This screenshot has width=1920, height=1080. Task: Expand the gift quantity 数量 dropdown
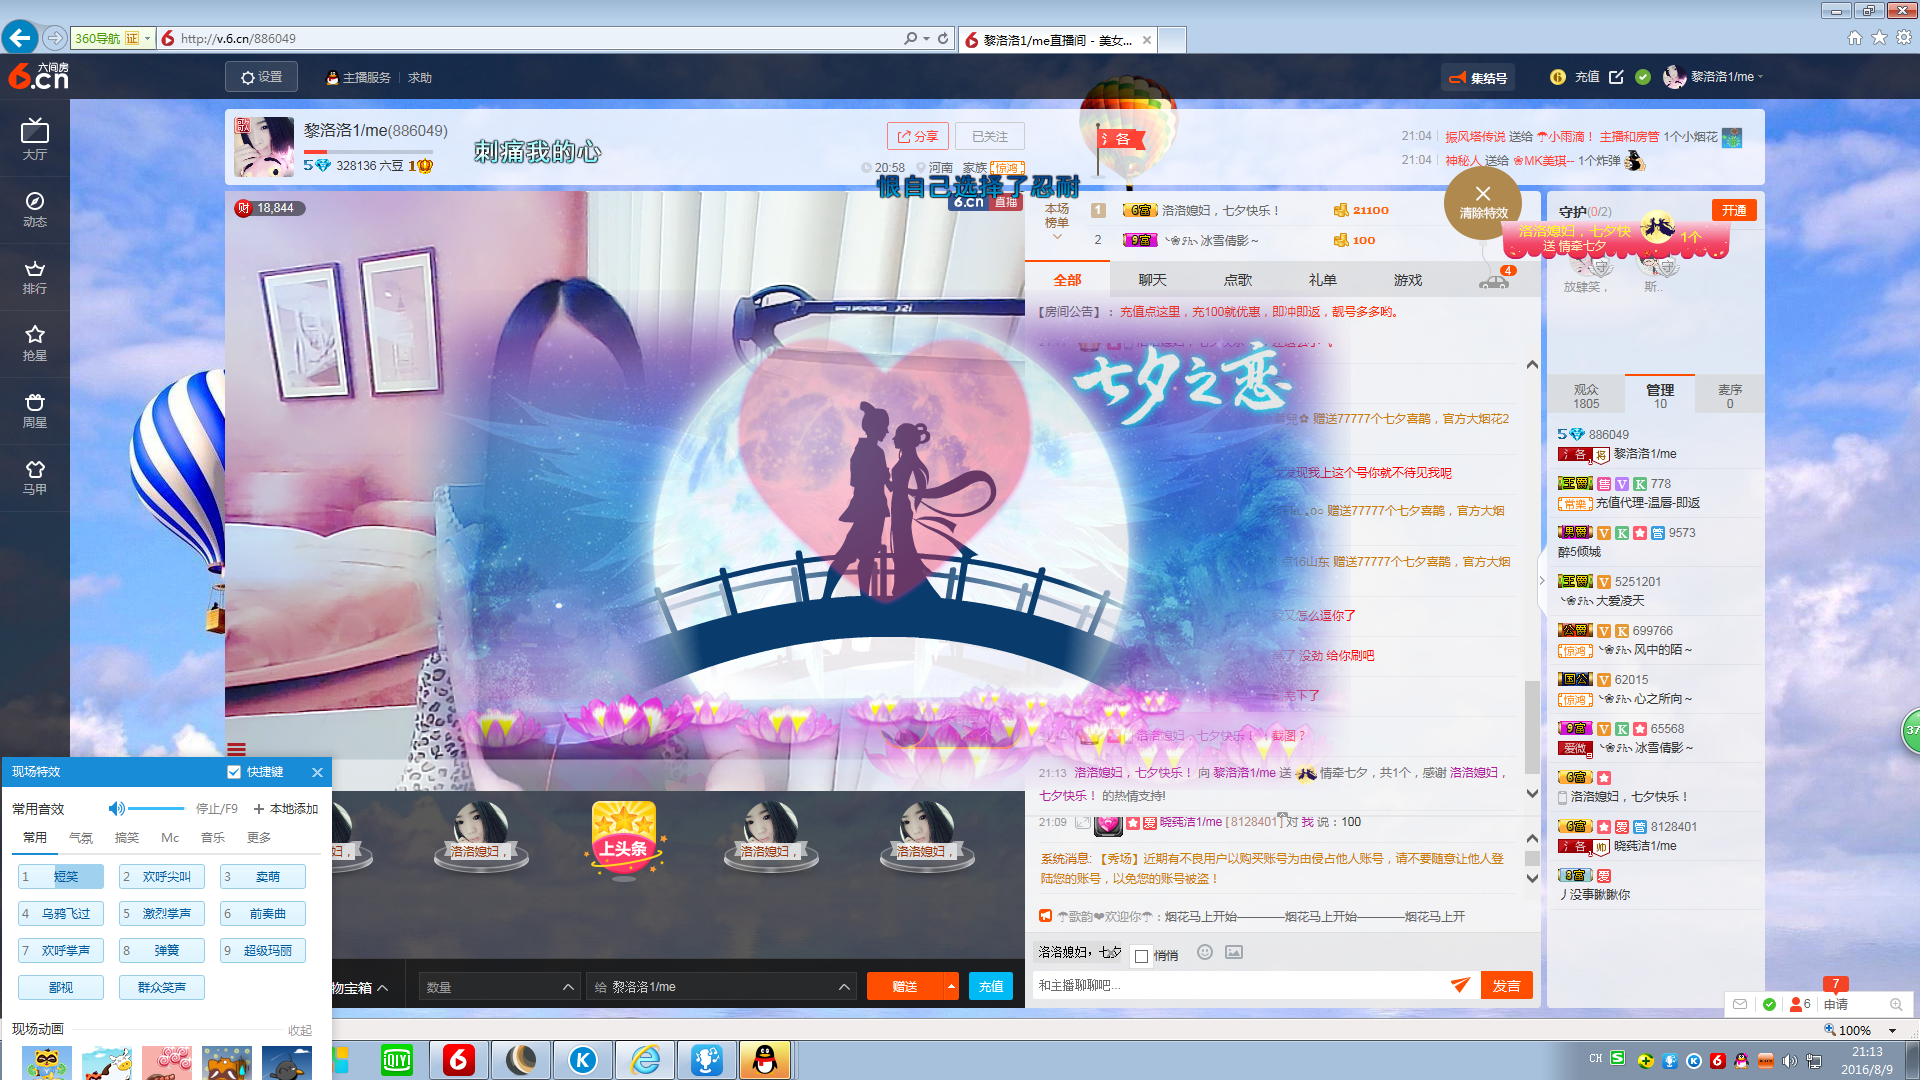coord(498,987)
